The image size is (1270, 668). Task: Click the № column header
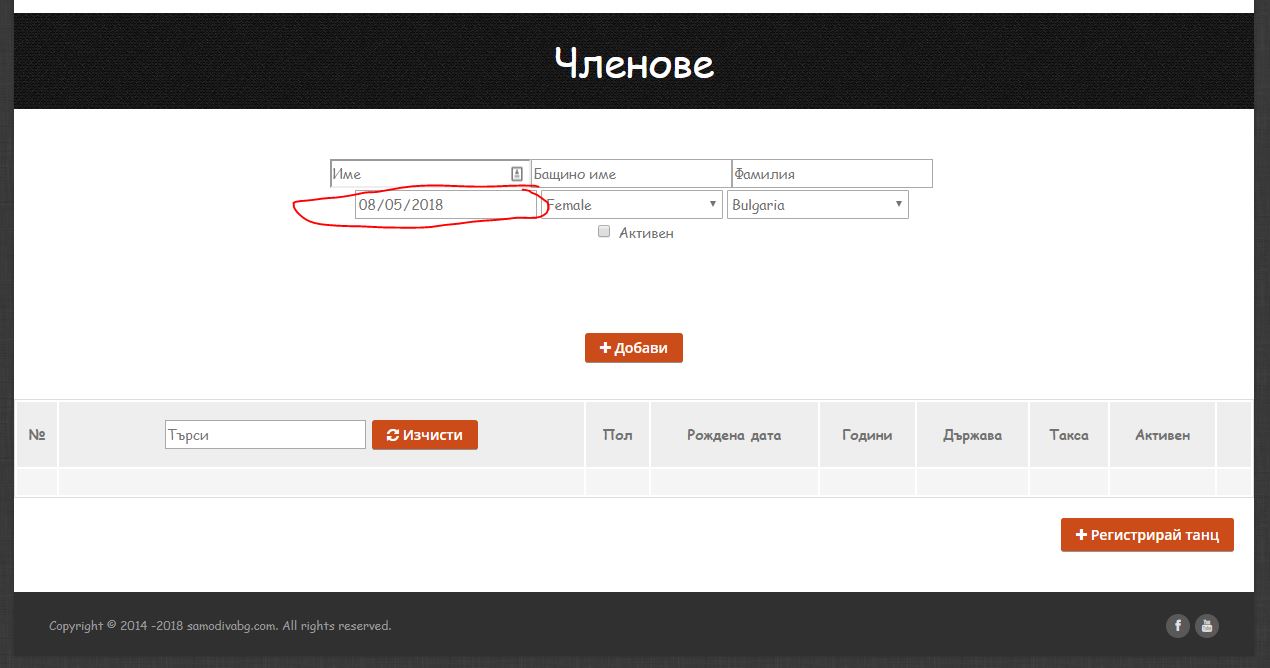click(x=37, y=435)
